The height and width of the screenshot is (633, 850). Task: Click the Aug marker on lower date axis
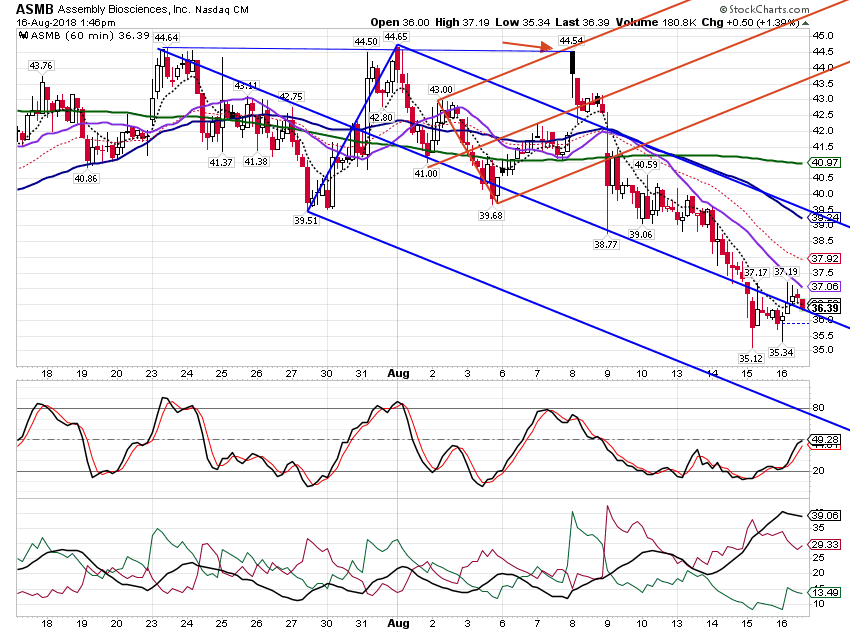[x=398, y=623]
